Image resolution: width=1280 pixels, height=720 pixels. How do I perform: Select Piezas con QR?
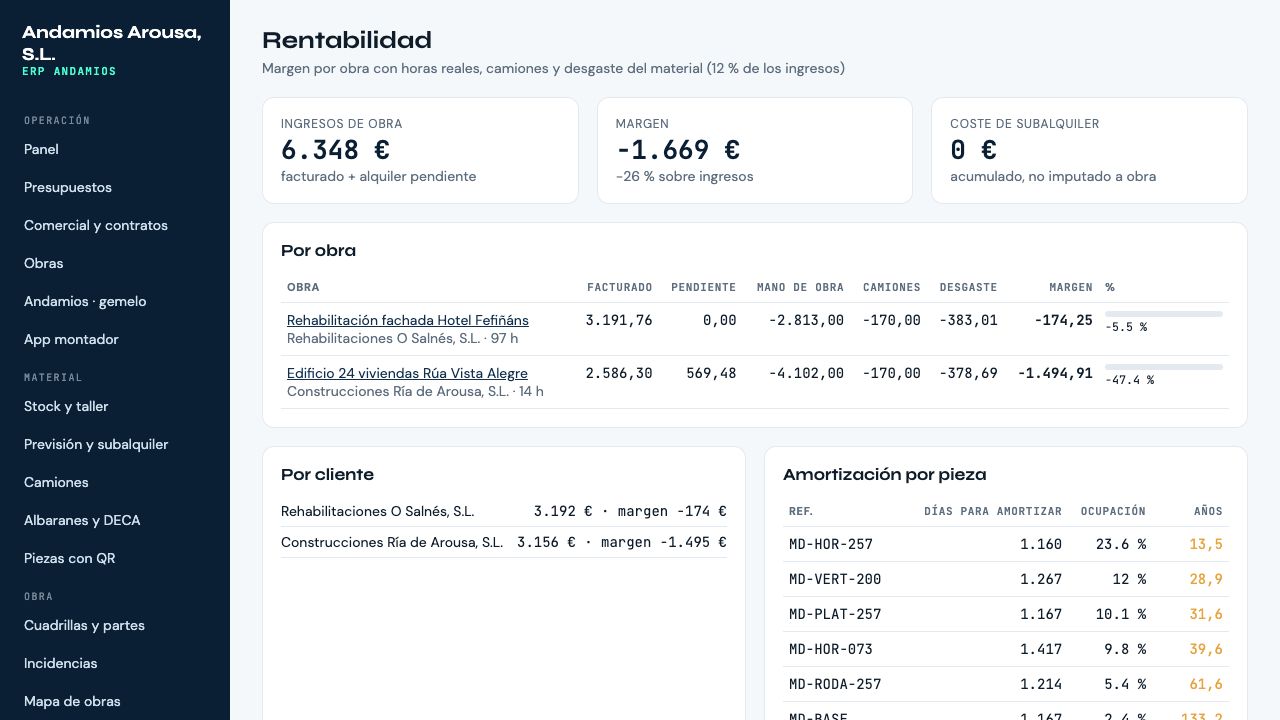tap(70, 558)
